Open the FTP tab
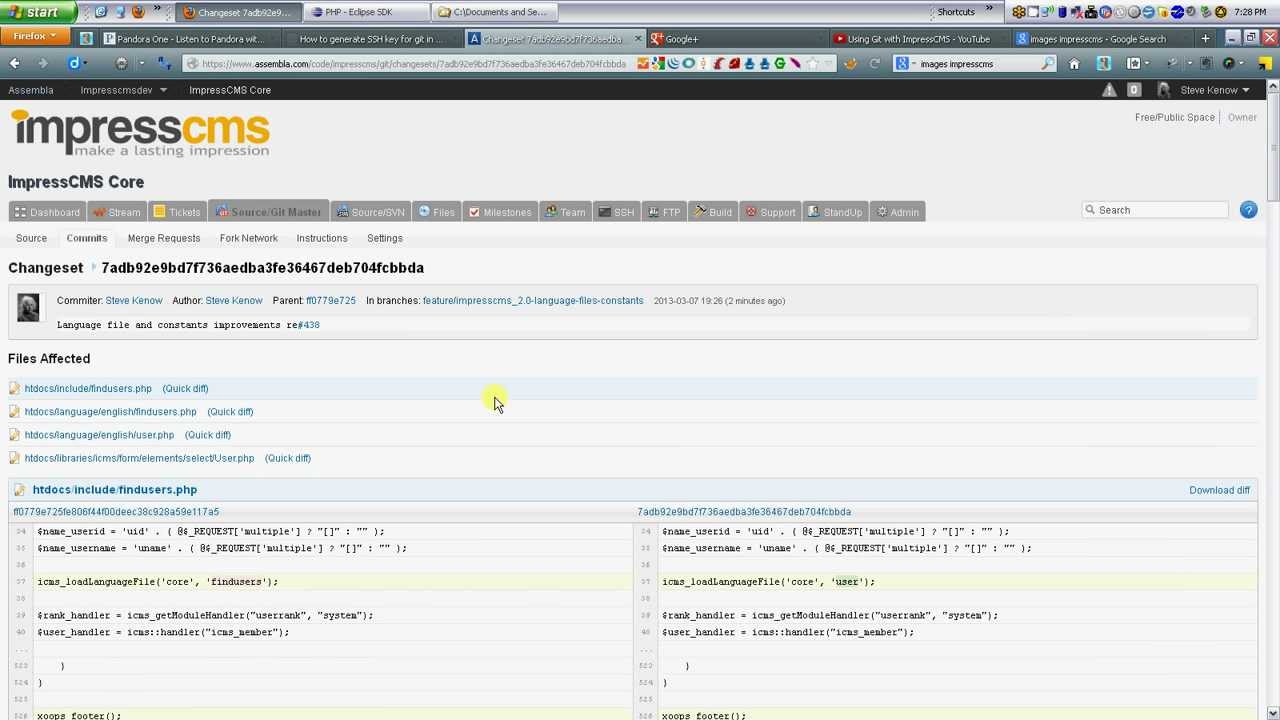This screenshot has width=1280, height=720. (663, 212)
